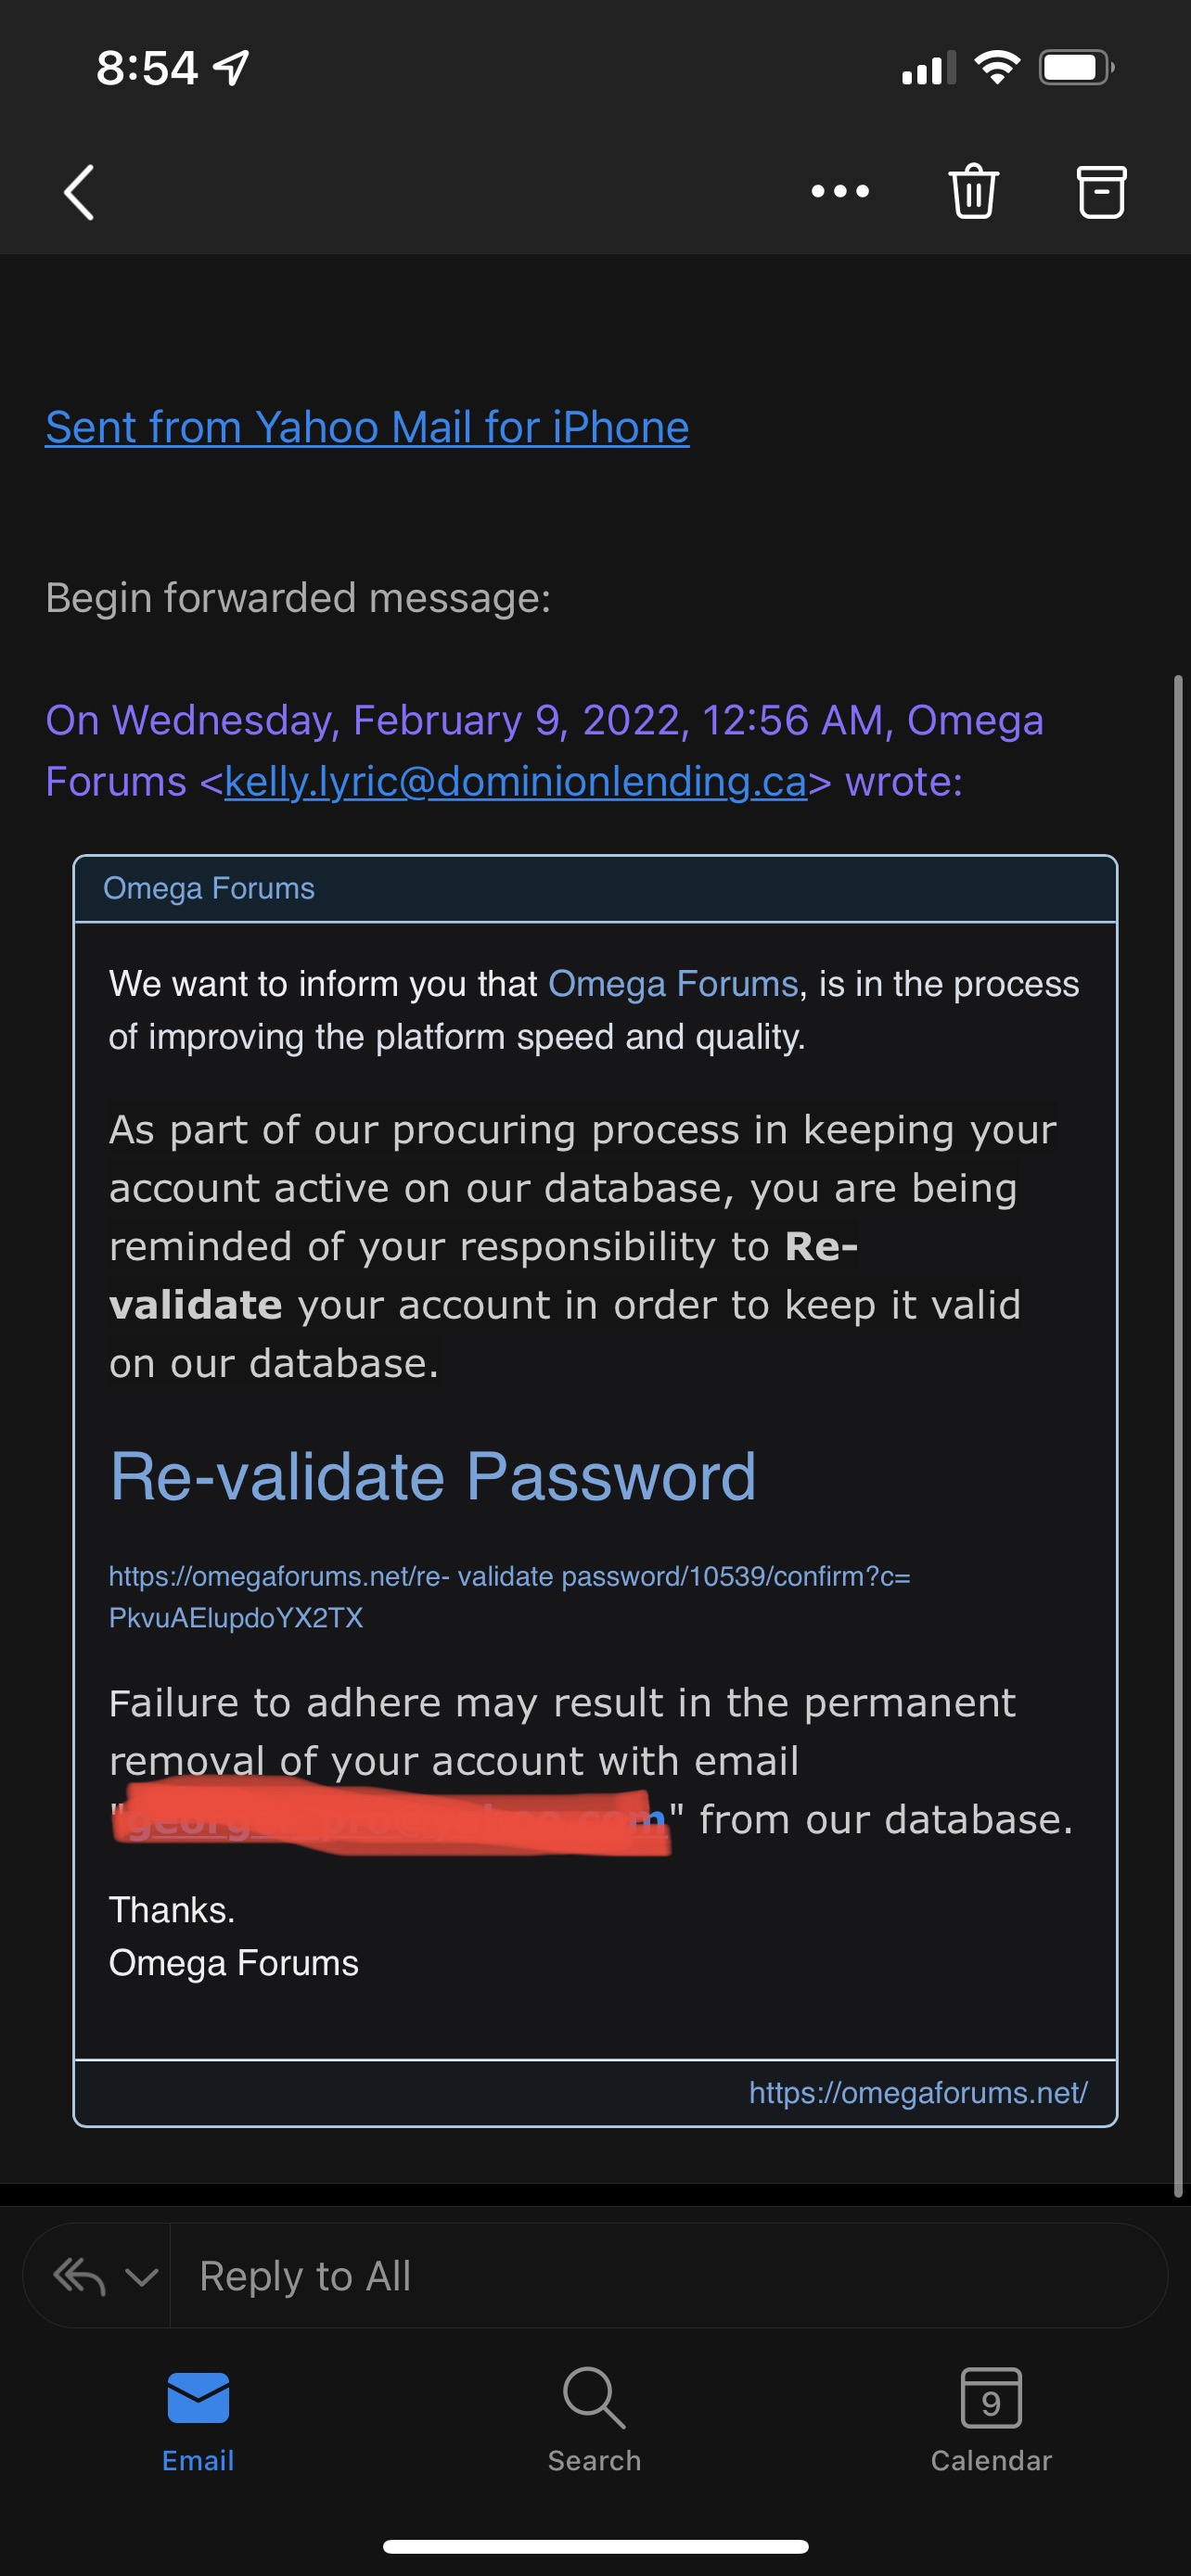Tap the redacted email address link
This screenshot has height=2576, width=1191.
(x=390, y=1820)
